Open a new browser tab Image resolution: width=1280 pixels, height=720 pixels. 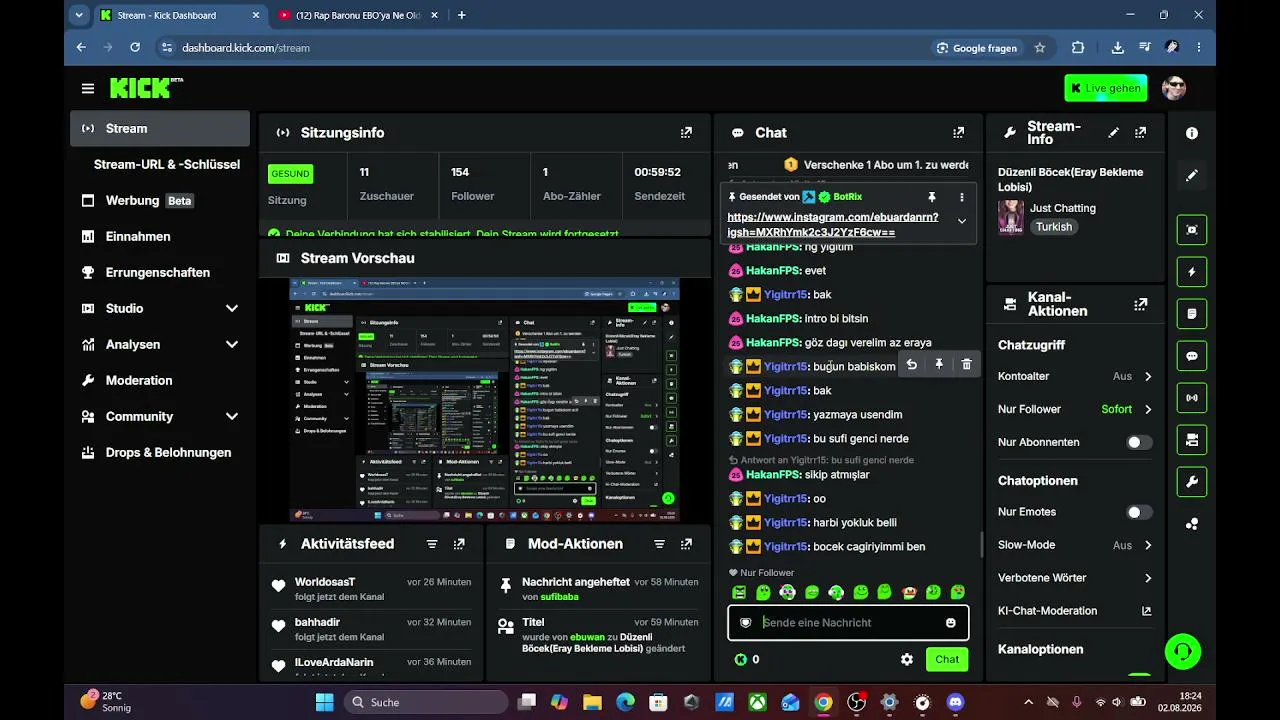pyautogui.click(x=461, y=15)
